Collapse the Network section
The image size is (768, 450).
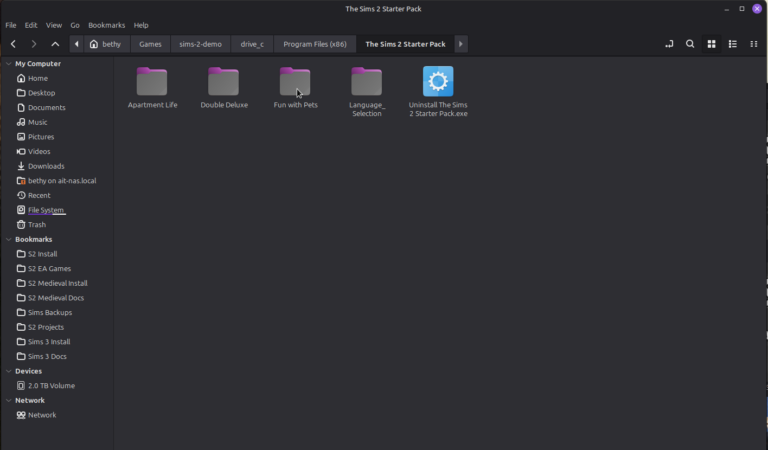[8, 401]
